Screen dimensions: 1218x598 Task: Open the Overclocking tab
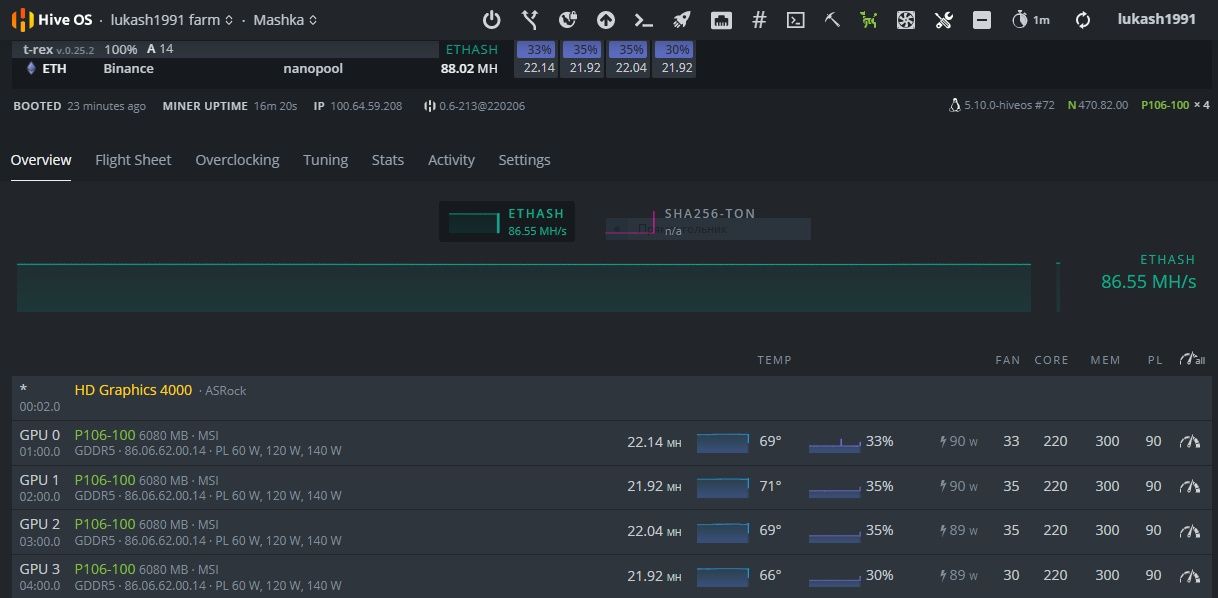click(237, 160)
